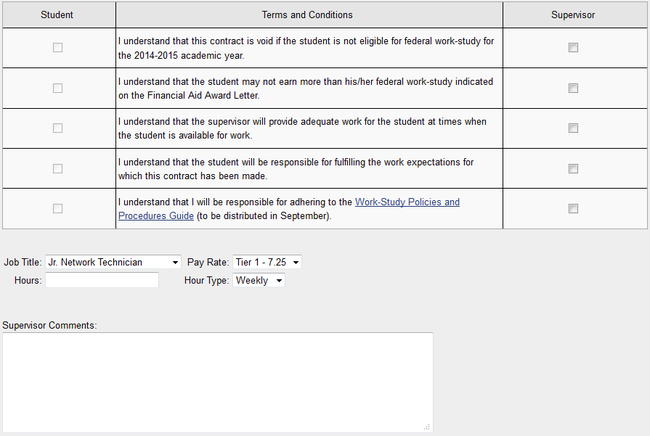Image resolution: width=650 pixels, height=436 pixels.
Task: Check Student box for contract void term
Action: (x=58, y=48)
